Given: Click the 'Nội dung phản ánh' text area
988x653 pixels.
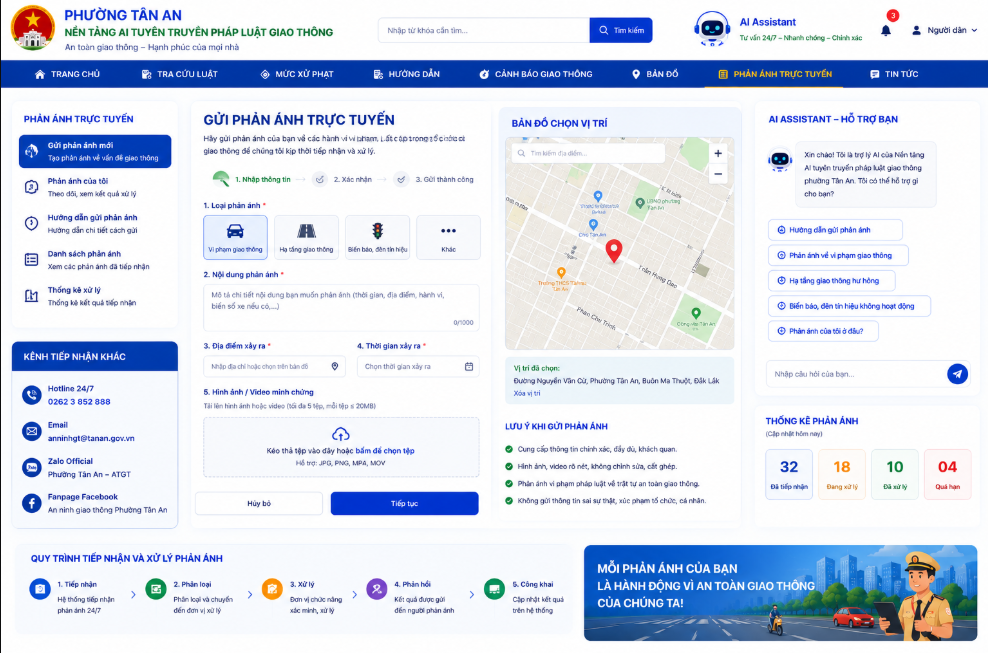Looking at the screenshot, I should click(x=341, y=308).
